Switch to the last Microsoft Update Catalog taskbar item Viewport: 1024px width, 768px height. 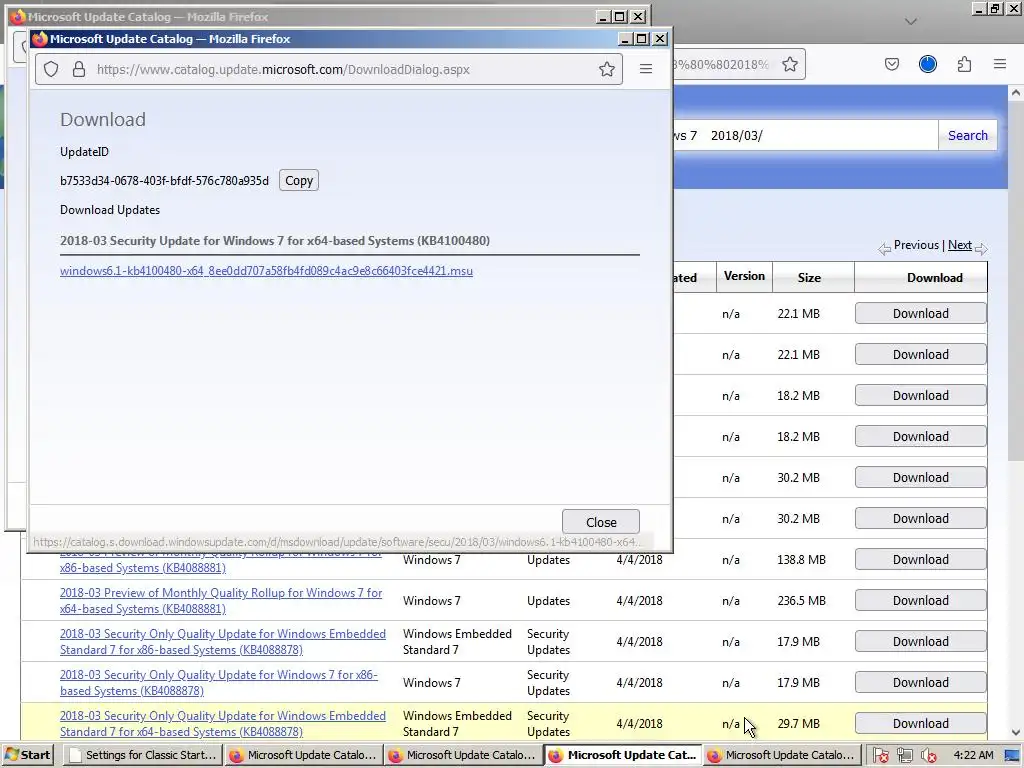(782, 755)
